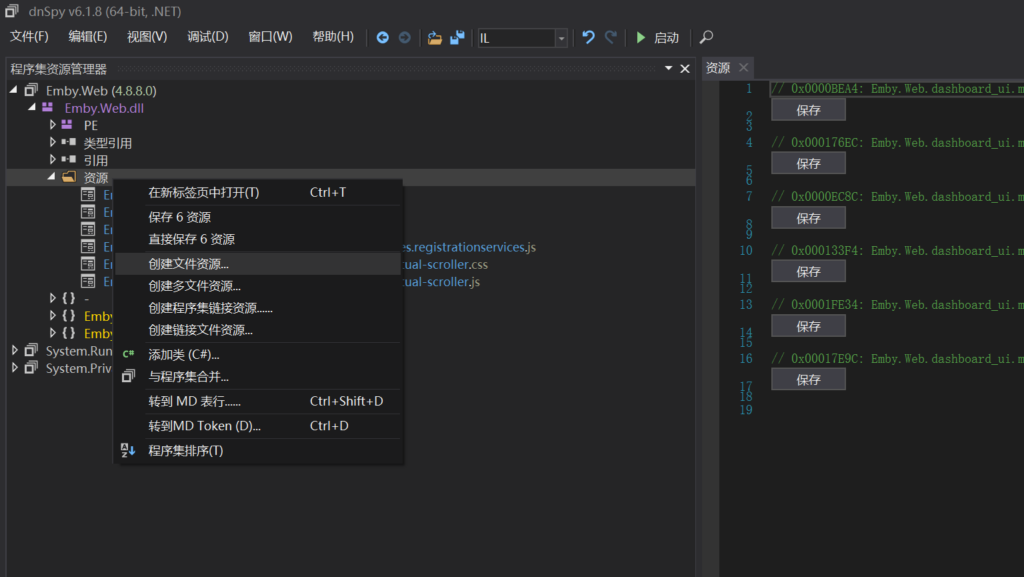The width and height of the screenshot is (1024, 577).
Task: Collapse the 资源 folder node
Action: pos(51,176)
